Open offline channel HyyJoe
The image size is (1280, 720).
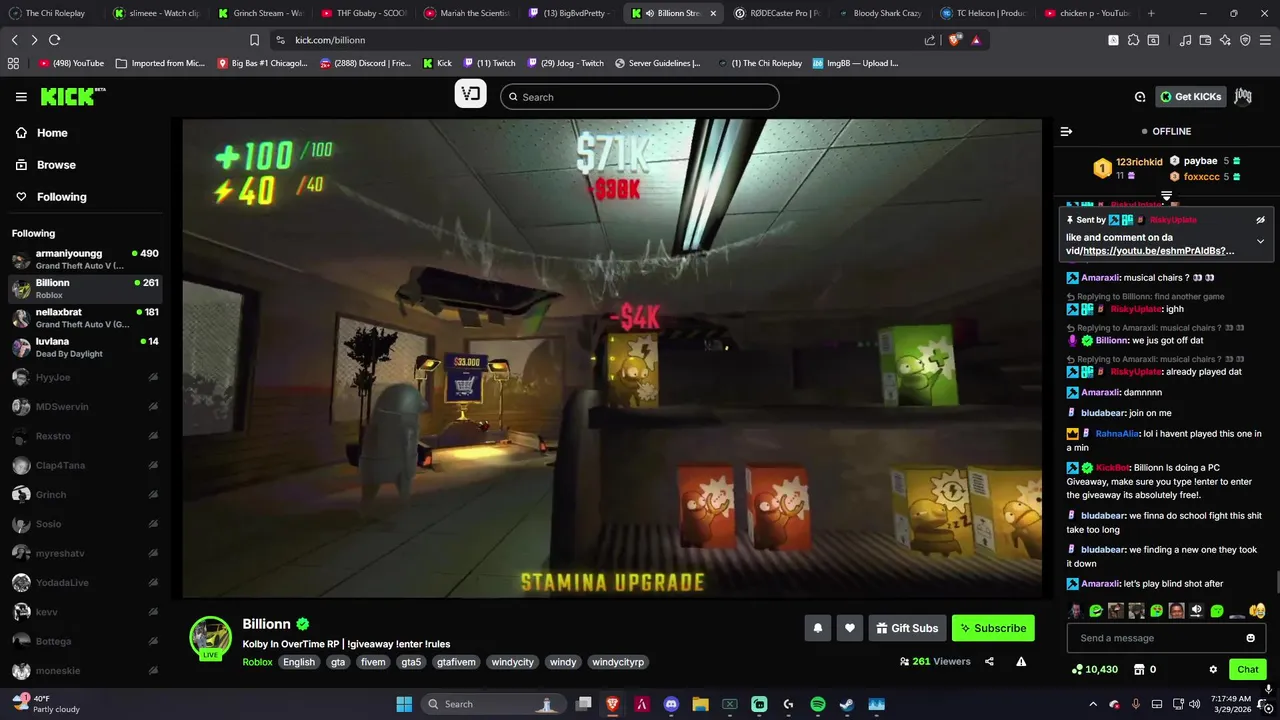(x=86, y=377)
